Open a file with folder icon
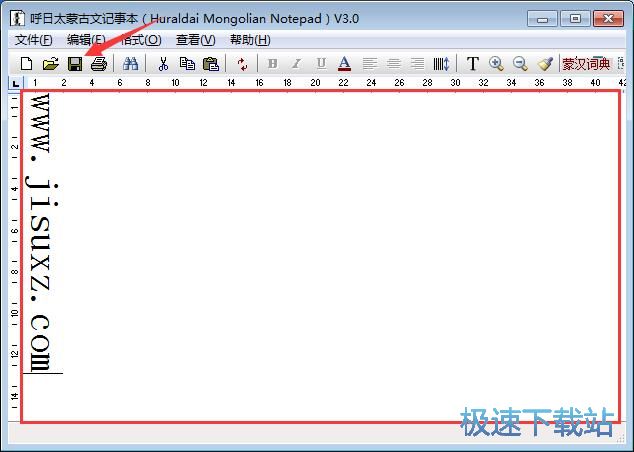634x452 pixels. pos(50,64)
